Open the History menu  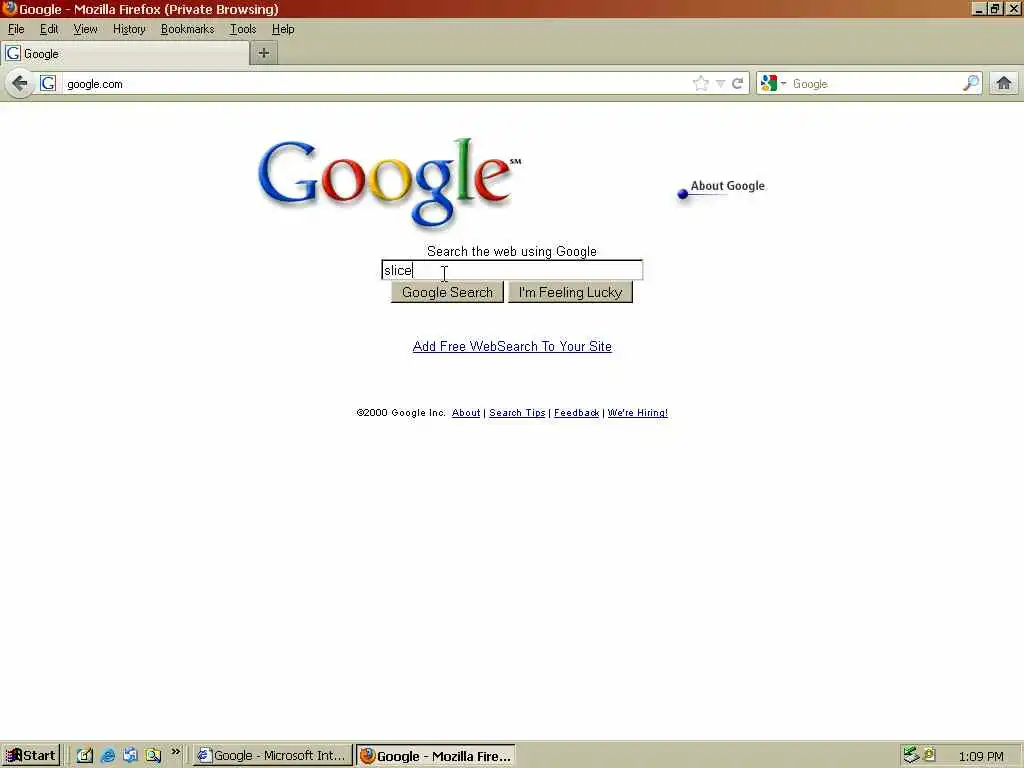coord(129,29)
